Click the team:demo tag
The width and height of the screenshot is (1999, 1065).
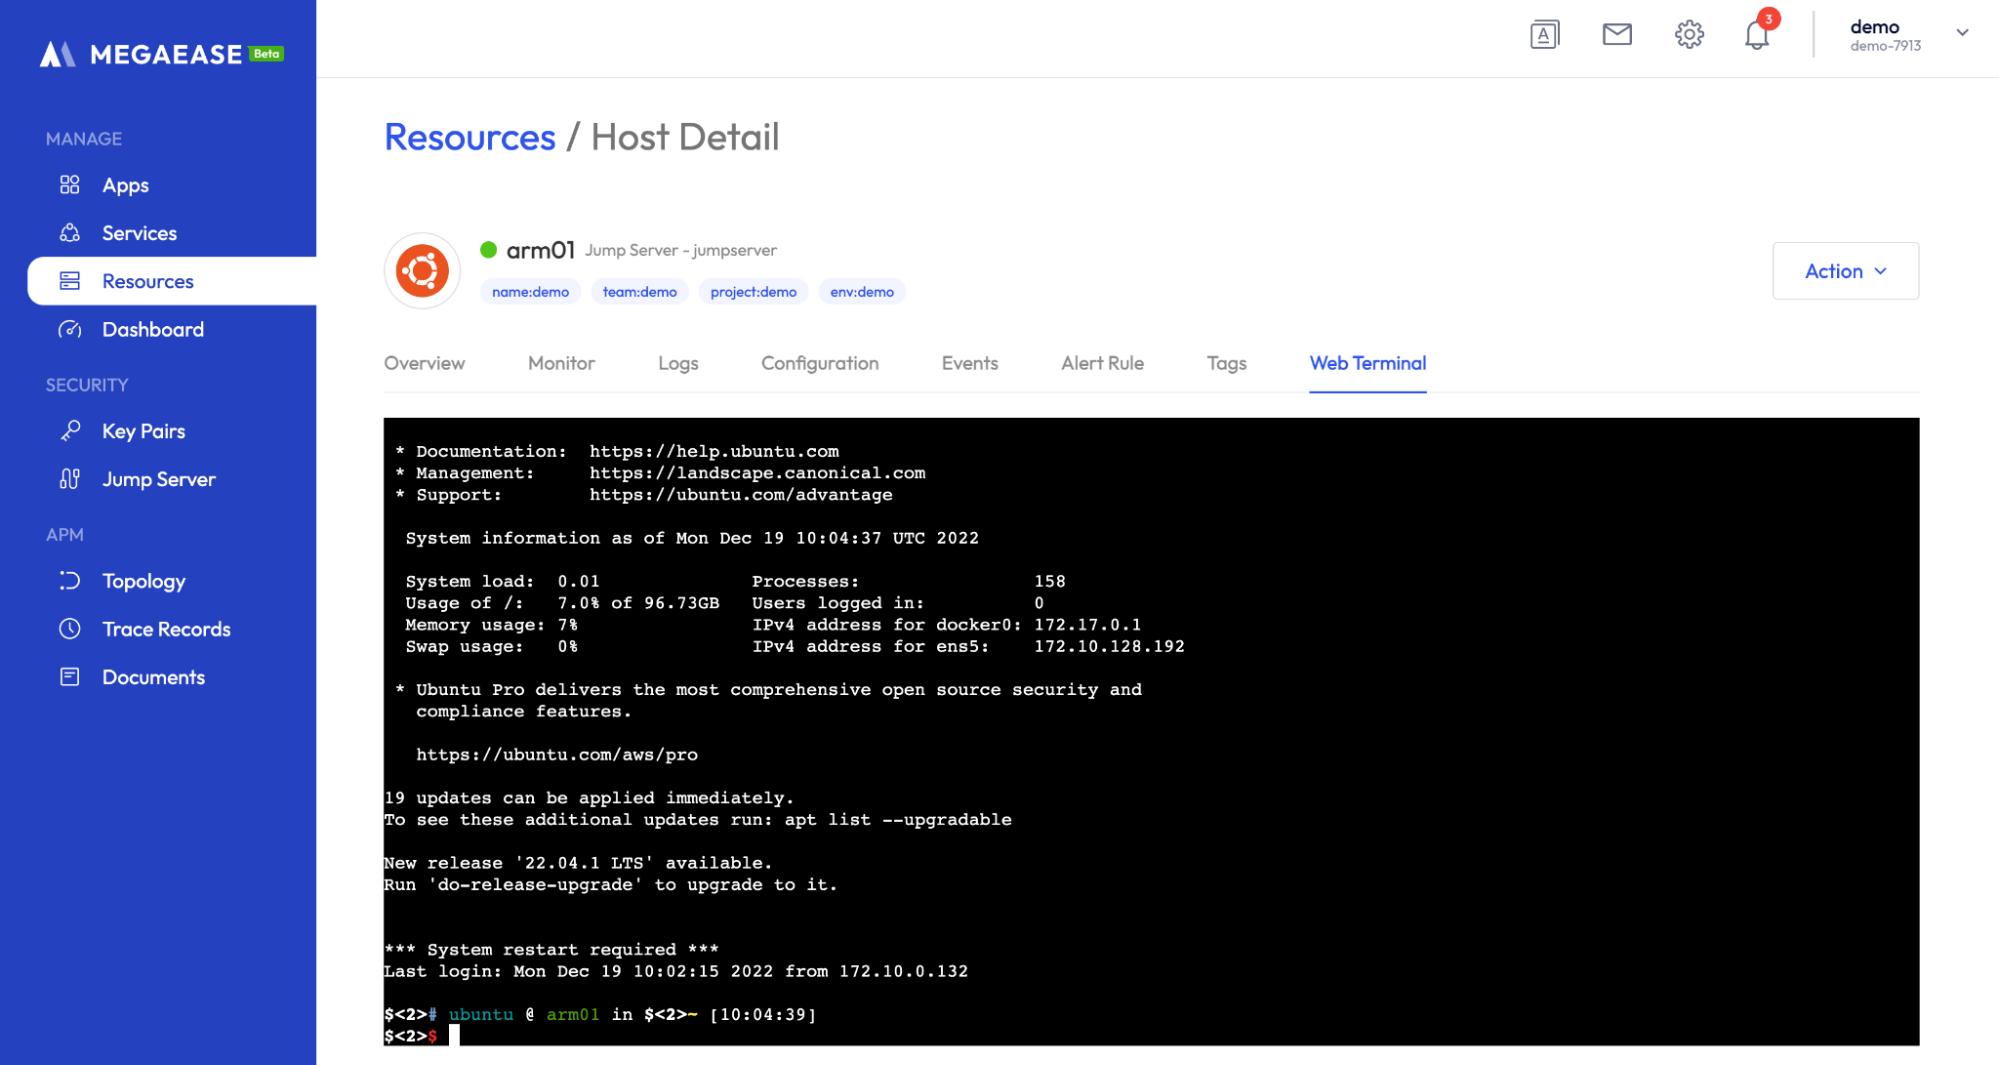click(639, 292)
